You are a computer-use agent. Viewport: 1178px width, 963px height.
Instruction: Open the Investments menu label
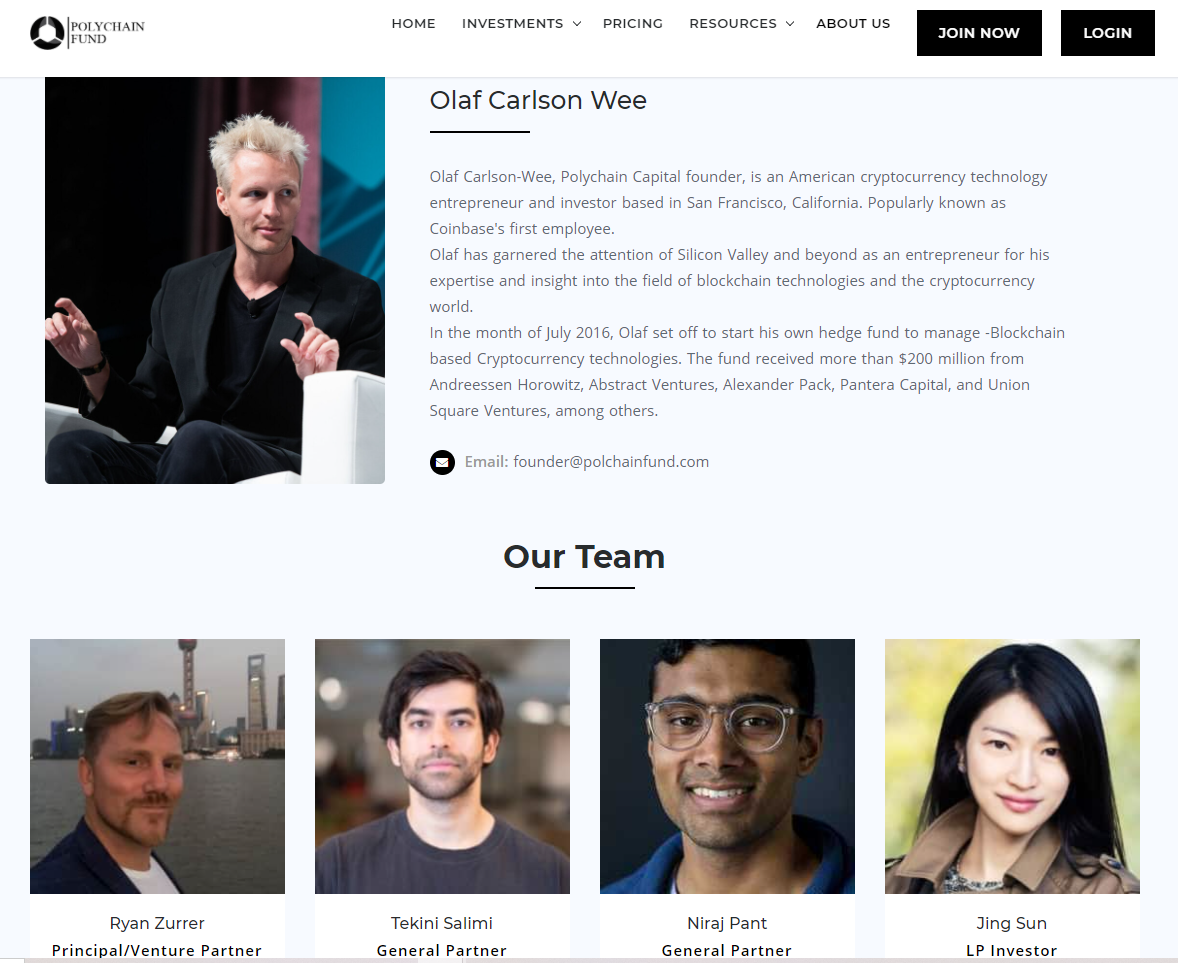(512, 23)
